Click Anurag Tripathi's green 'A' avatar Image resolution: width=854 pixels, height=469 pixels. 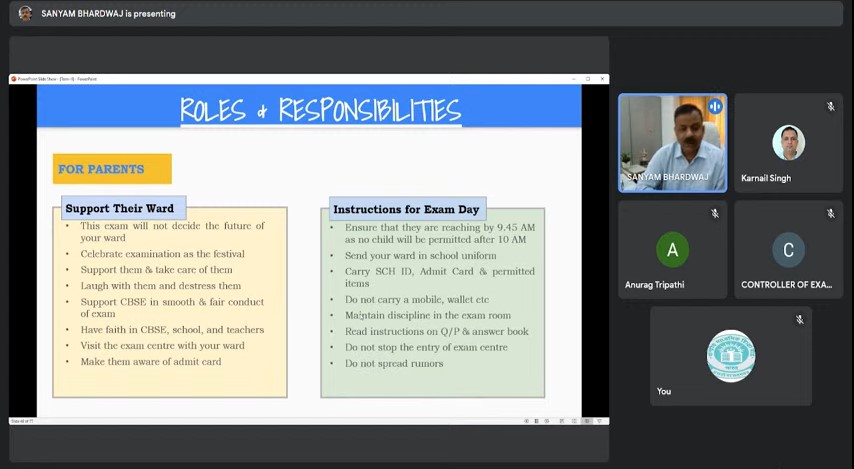(672, 249)
